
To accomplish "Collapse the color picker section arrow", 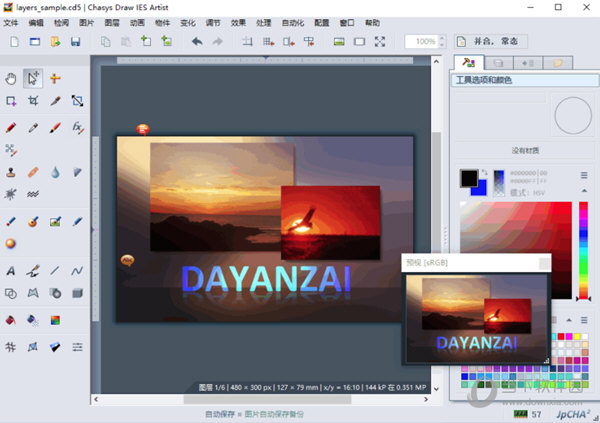I will (x=584, y=190).
